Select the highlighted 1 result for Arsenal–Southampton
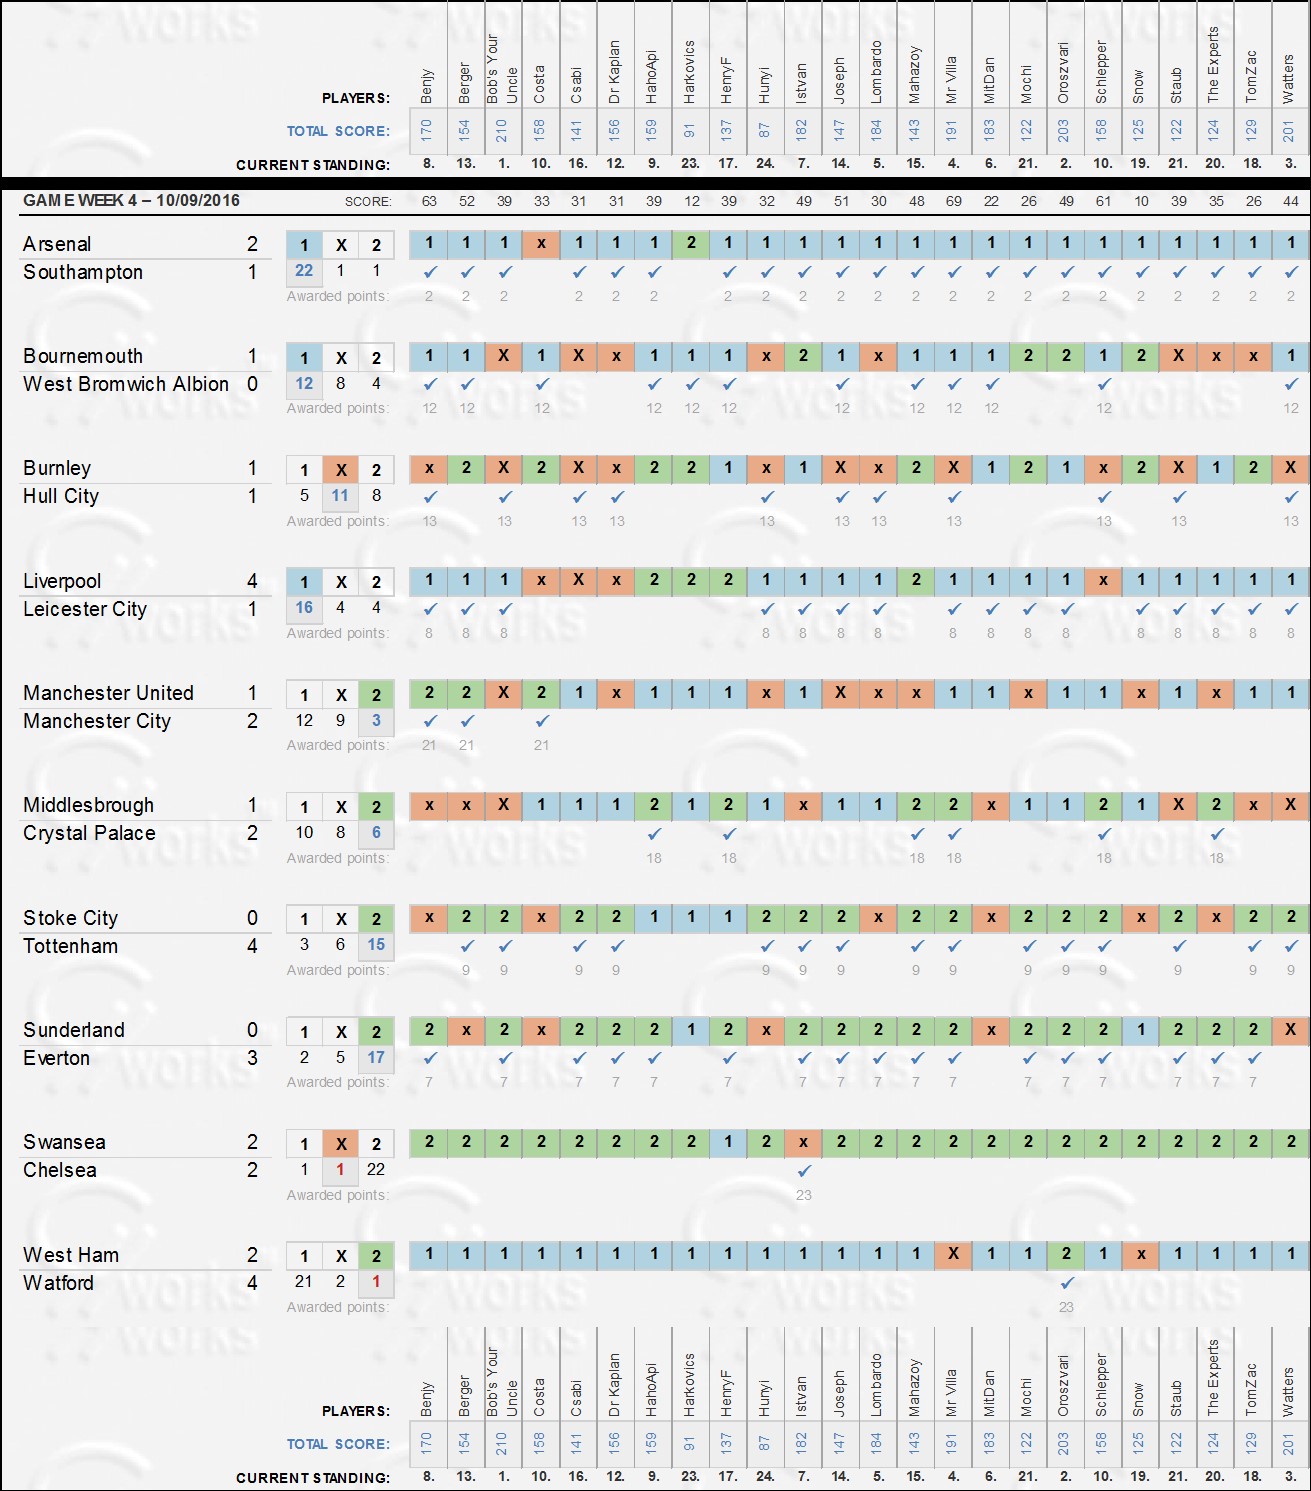Screen dimensions: 1311x1491 (304, 245)
